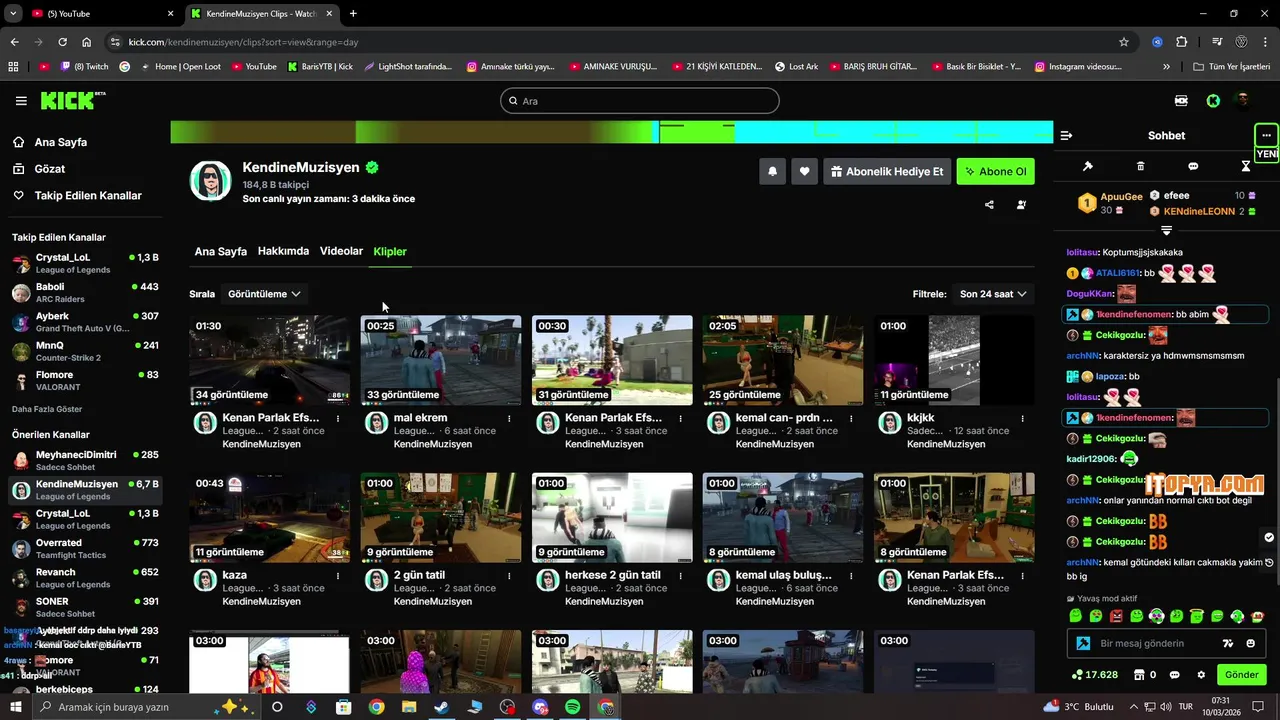
Task: Go to Gözat in sidebar
Action: pyautogui.click(x=49, y=169)
